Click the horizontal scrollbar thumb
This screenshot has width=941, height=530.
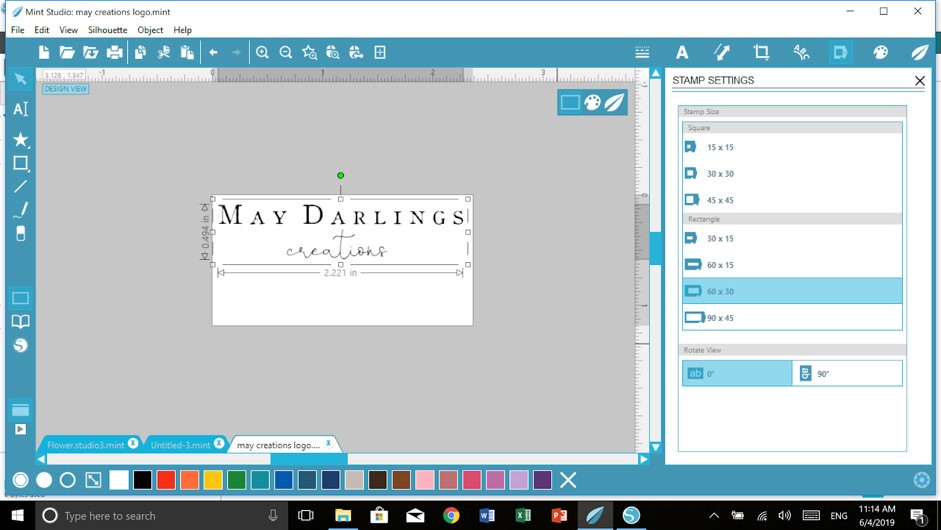coord(309,459)
